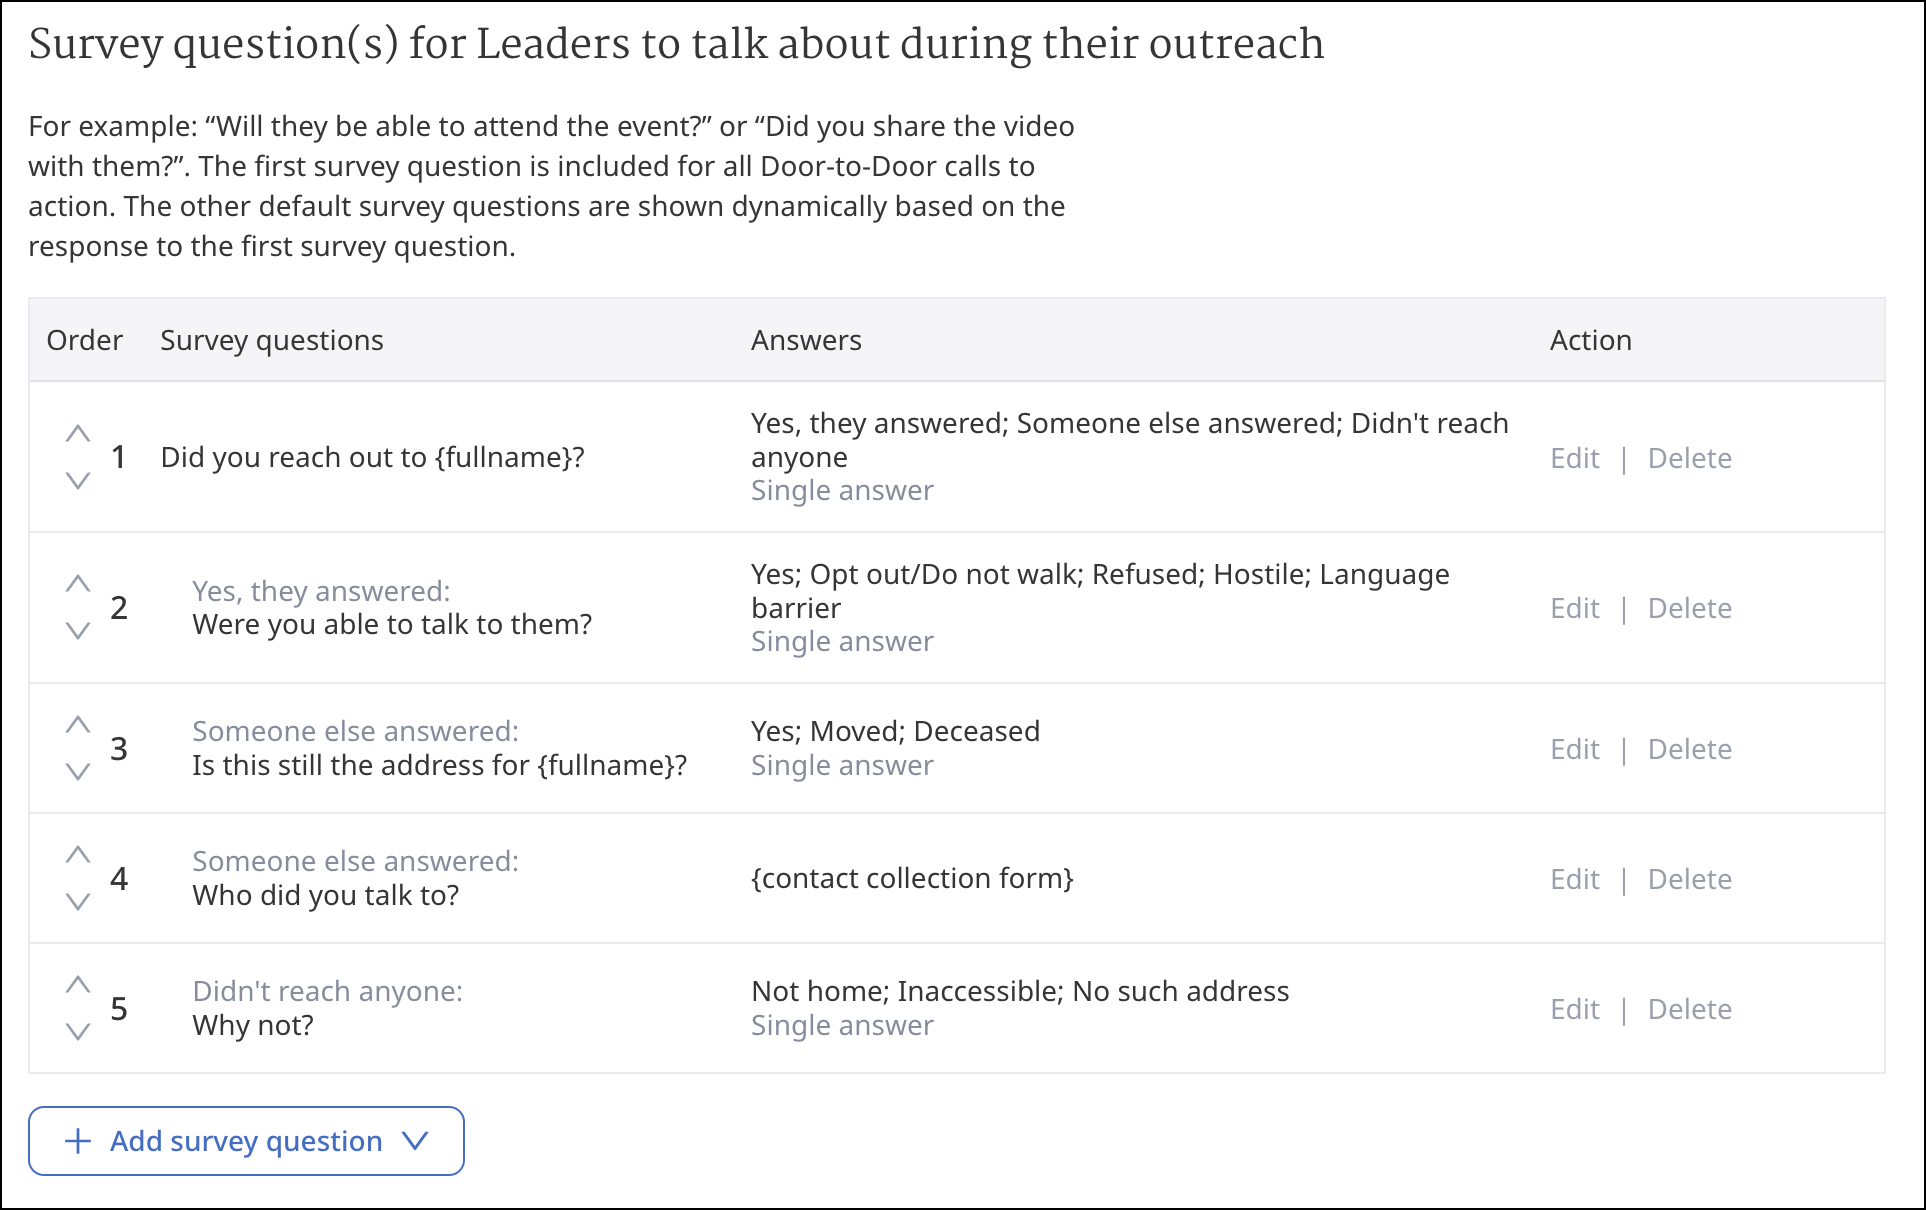Move question 1 up with arrow
The height and width of the screenshot is (1210, 1926).
pos(78,434)
